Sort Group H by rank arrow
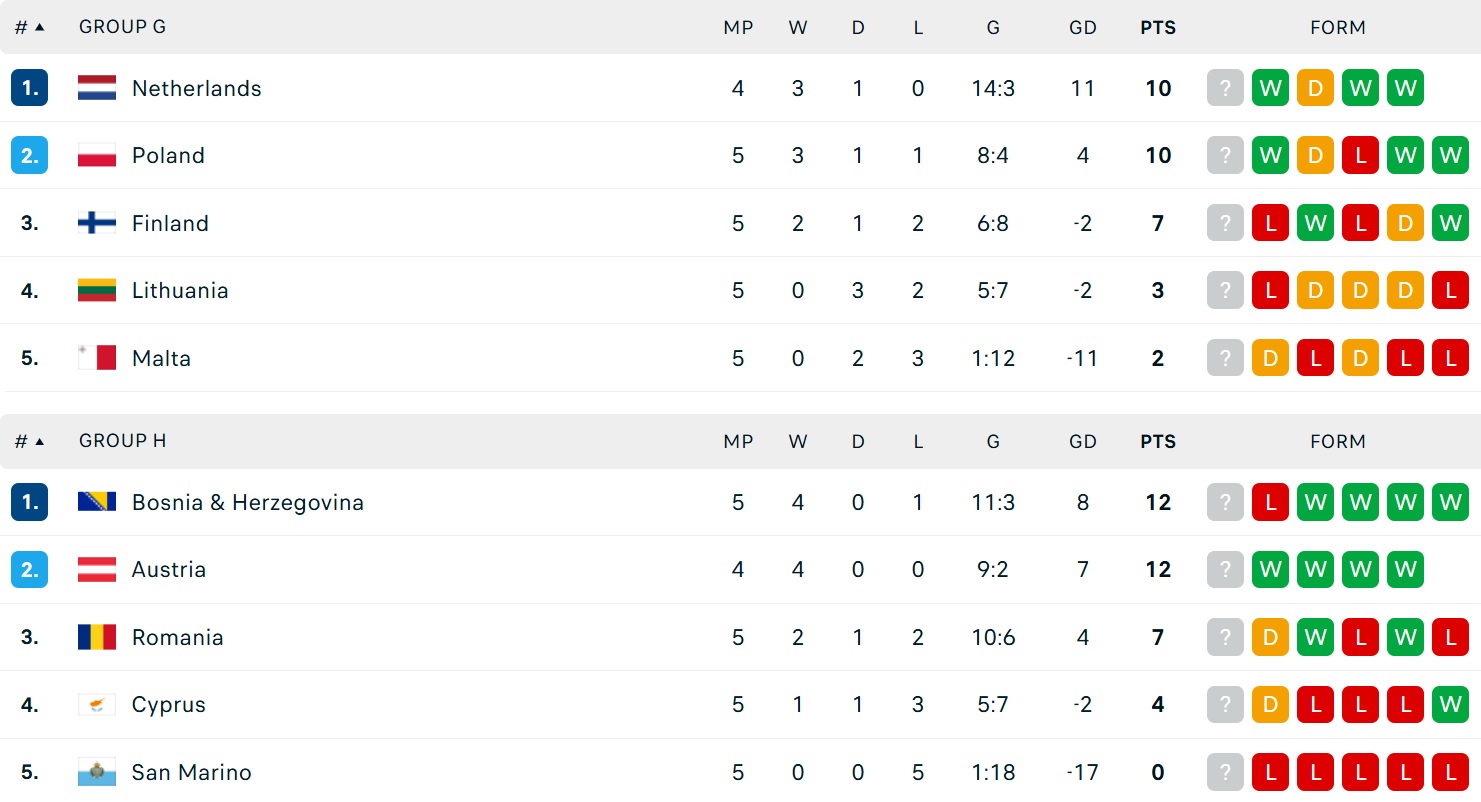This screenshot has height=802, width=1481. (39, 441)
